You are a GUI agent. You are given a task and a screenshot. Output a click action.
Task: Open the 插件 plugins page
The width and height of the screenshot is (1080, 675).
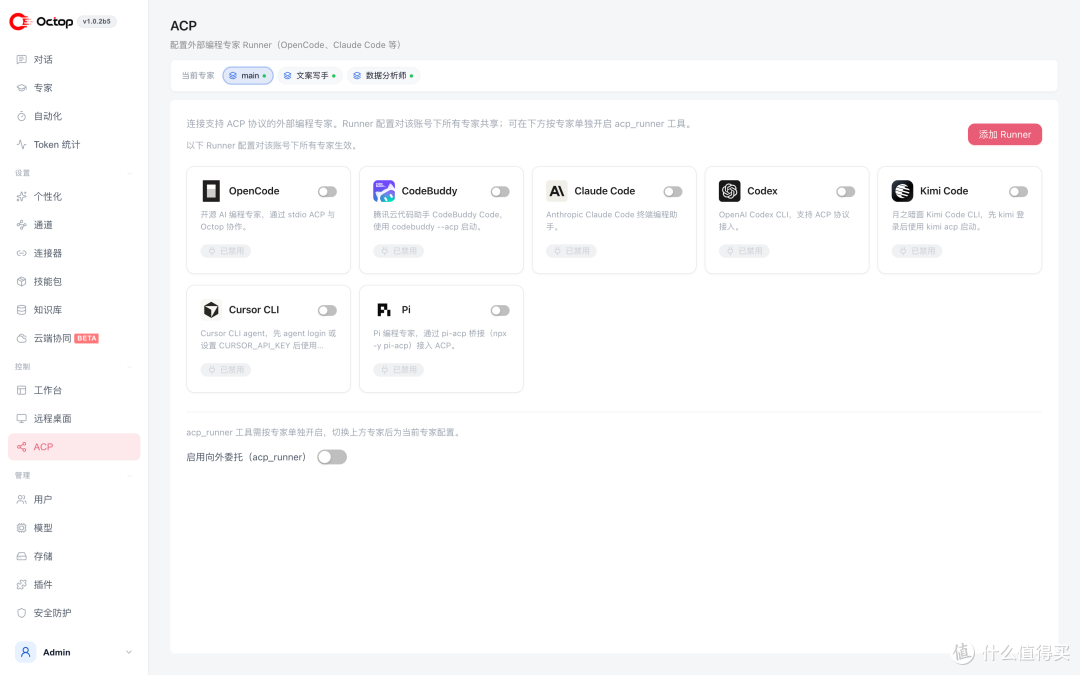click(x=74, y=585)
